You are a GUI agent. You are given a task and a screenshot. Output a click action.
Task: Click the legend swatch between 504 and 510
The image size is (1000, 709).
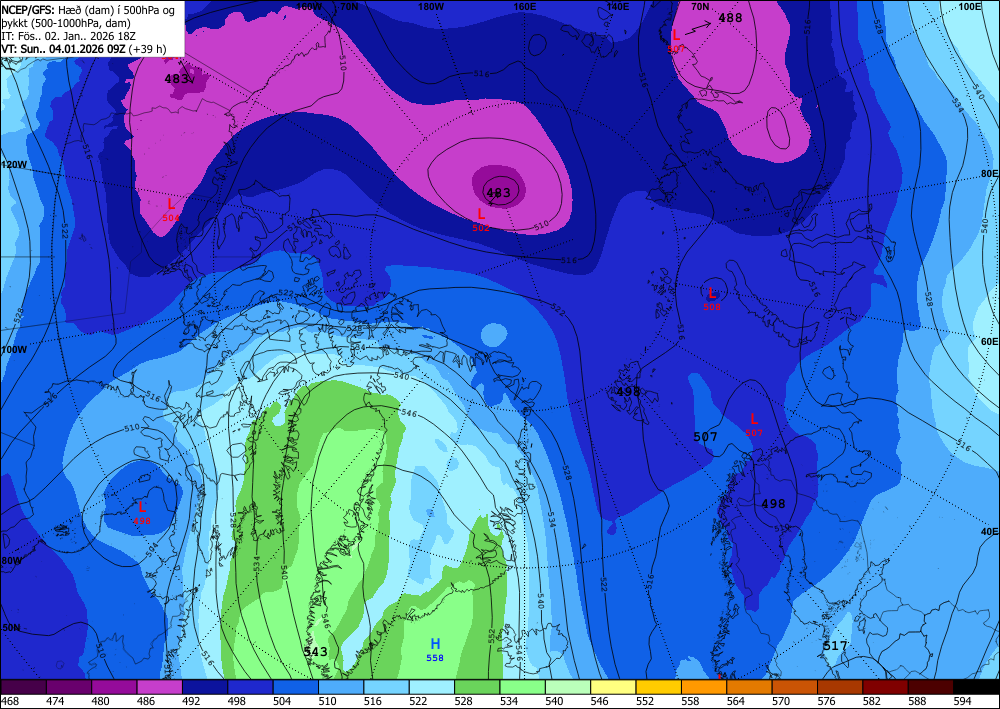pos(296,687)
